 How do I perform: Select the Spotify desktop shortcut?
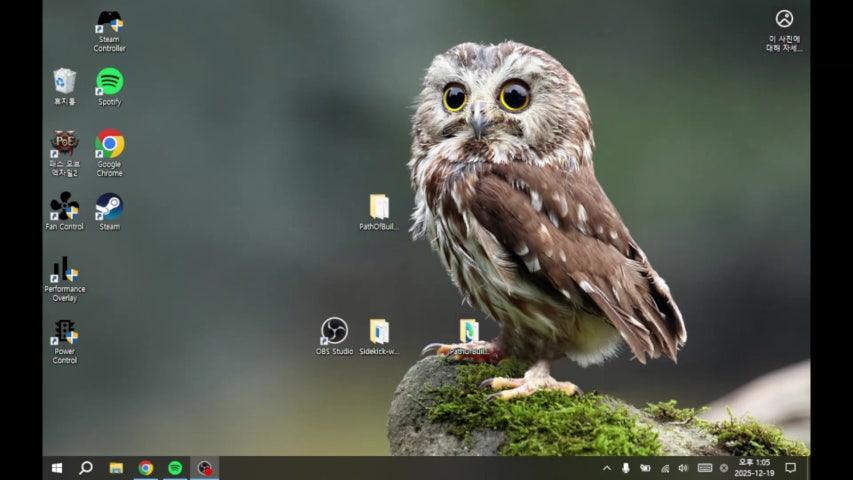click(109, 81)
